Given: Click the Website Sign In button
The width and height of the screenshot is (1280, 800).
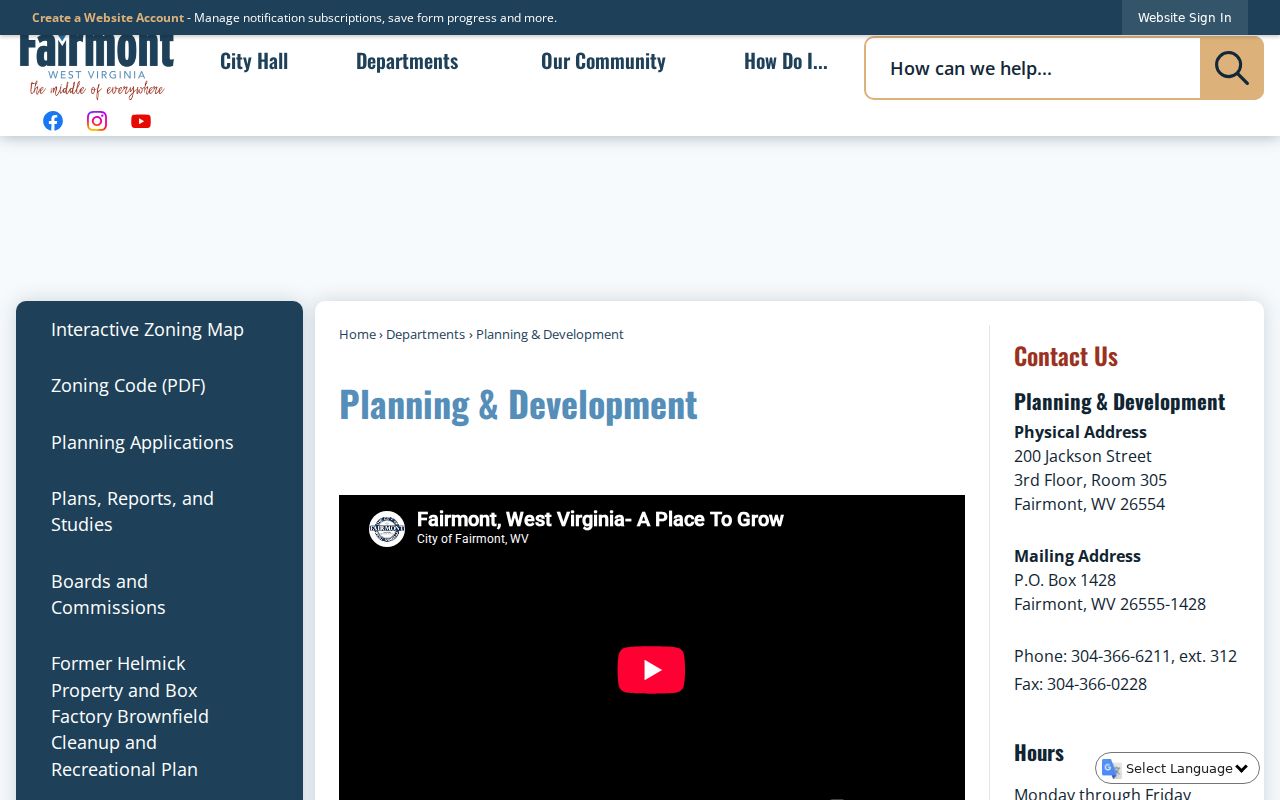Looking at the screenshot, I should tap(1184, 18).
